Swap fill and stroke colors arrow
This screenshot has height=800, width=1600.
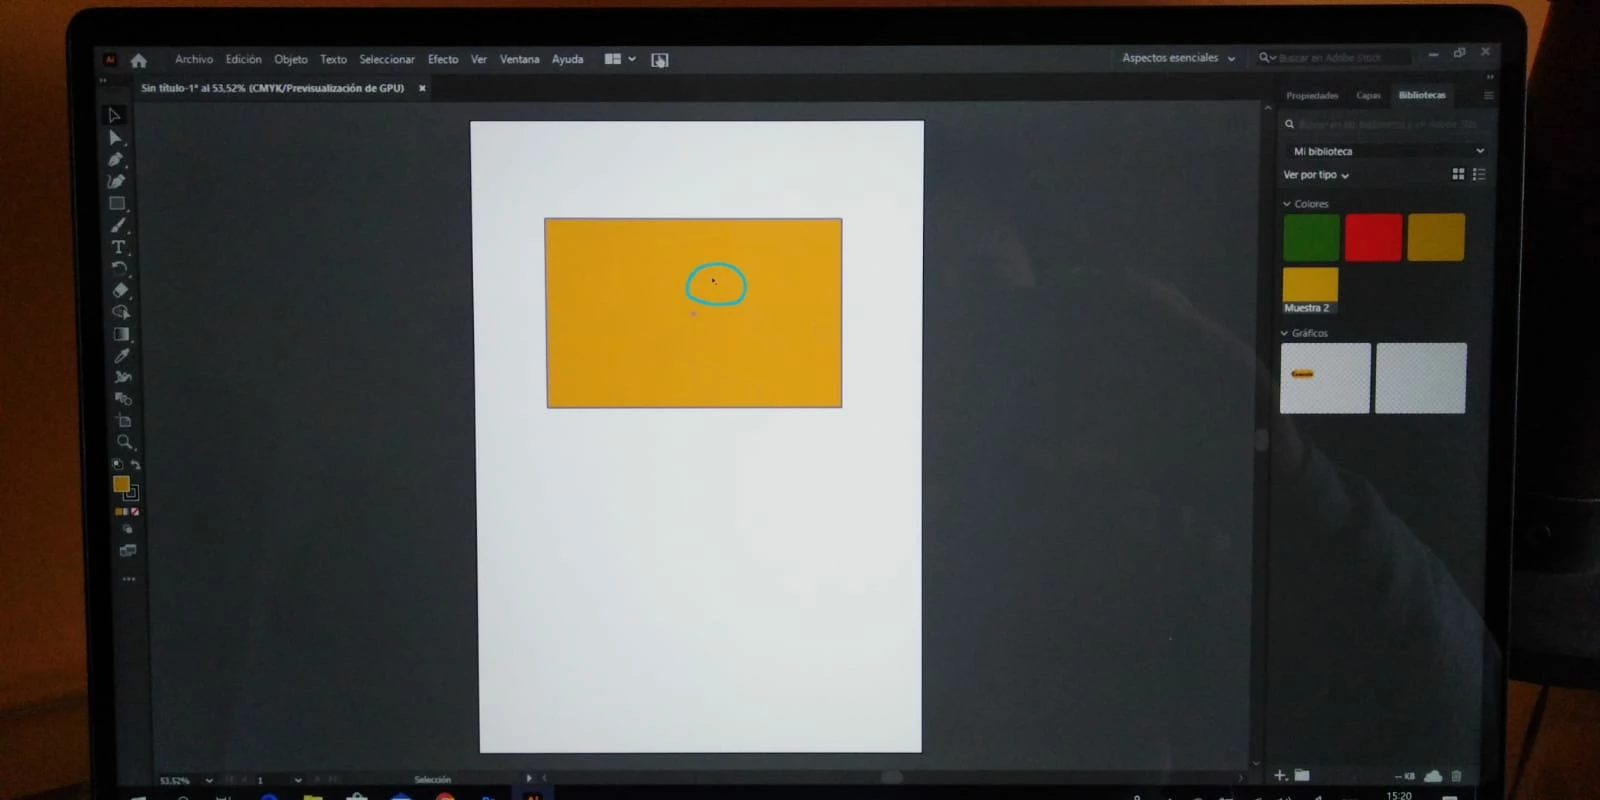click(x=135, y=465)
